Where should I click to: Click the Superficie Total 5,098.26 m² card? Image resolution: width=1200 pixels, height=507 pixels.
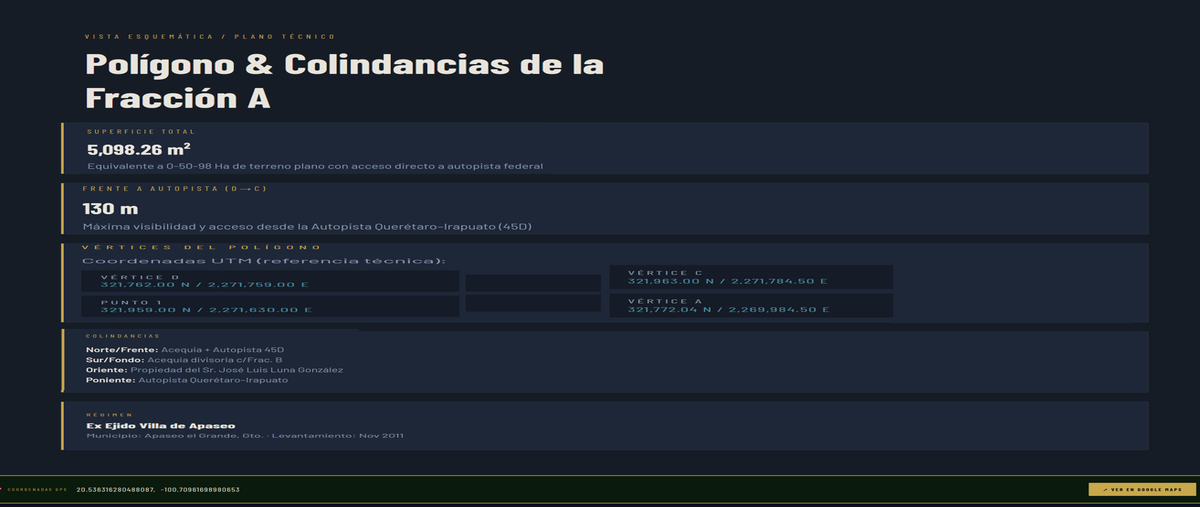605,148
